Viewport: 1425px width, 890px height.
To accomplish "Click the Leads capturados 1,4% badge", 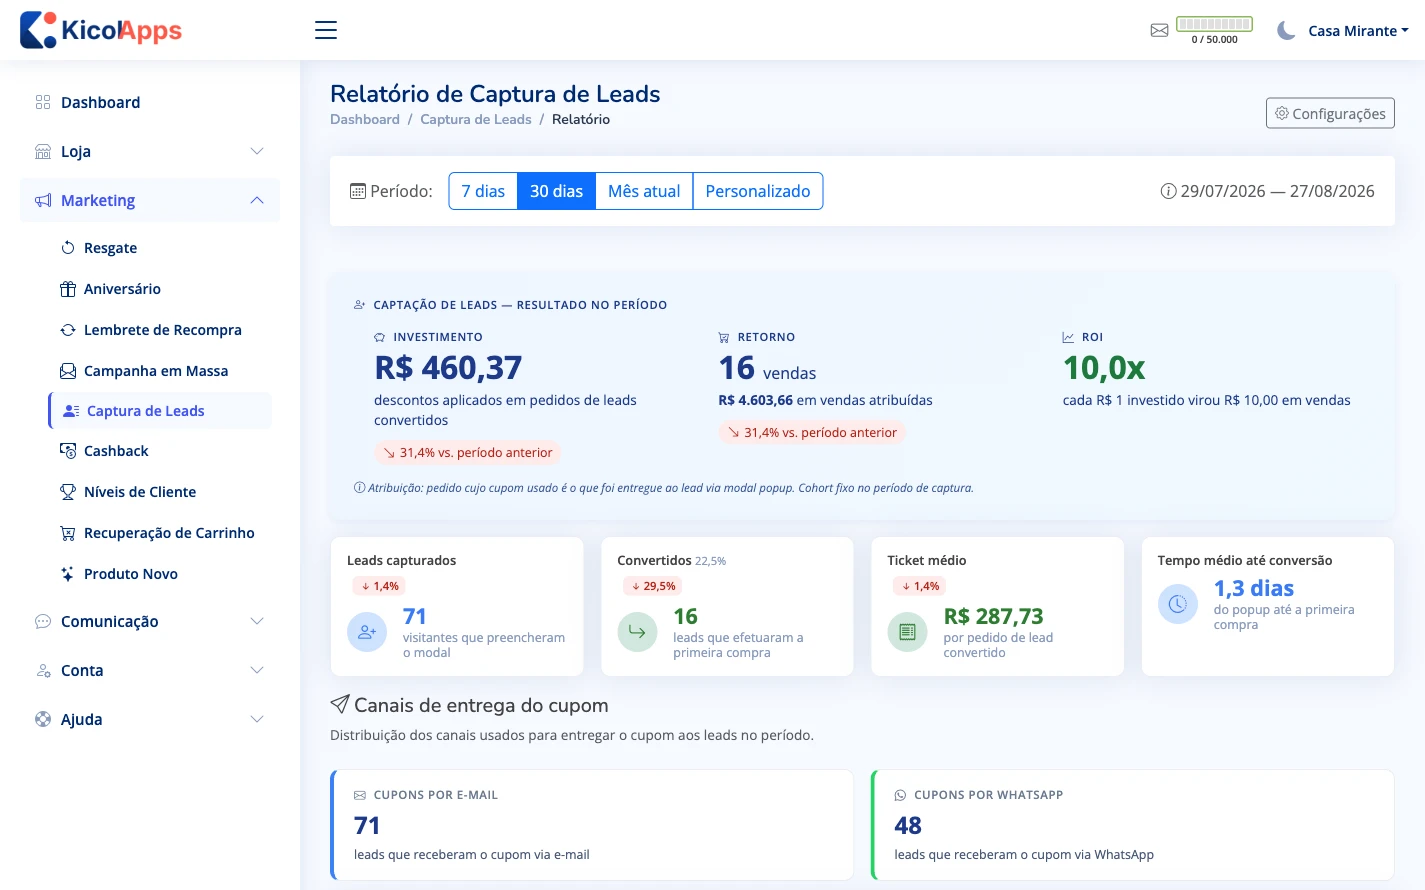I will [x=379, y=586].
